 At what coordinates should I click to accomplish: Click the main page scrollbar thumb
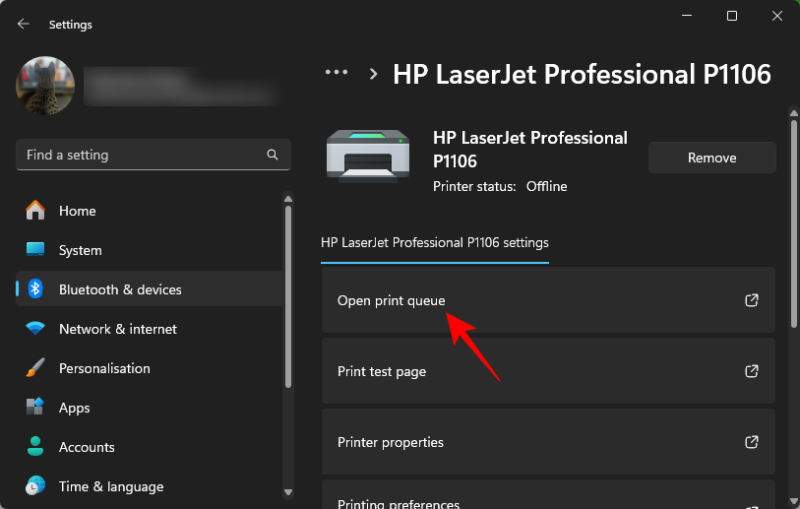click(793, 224)
